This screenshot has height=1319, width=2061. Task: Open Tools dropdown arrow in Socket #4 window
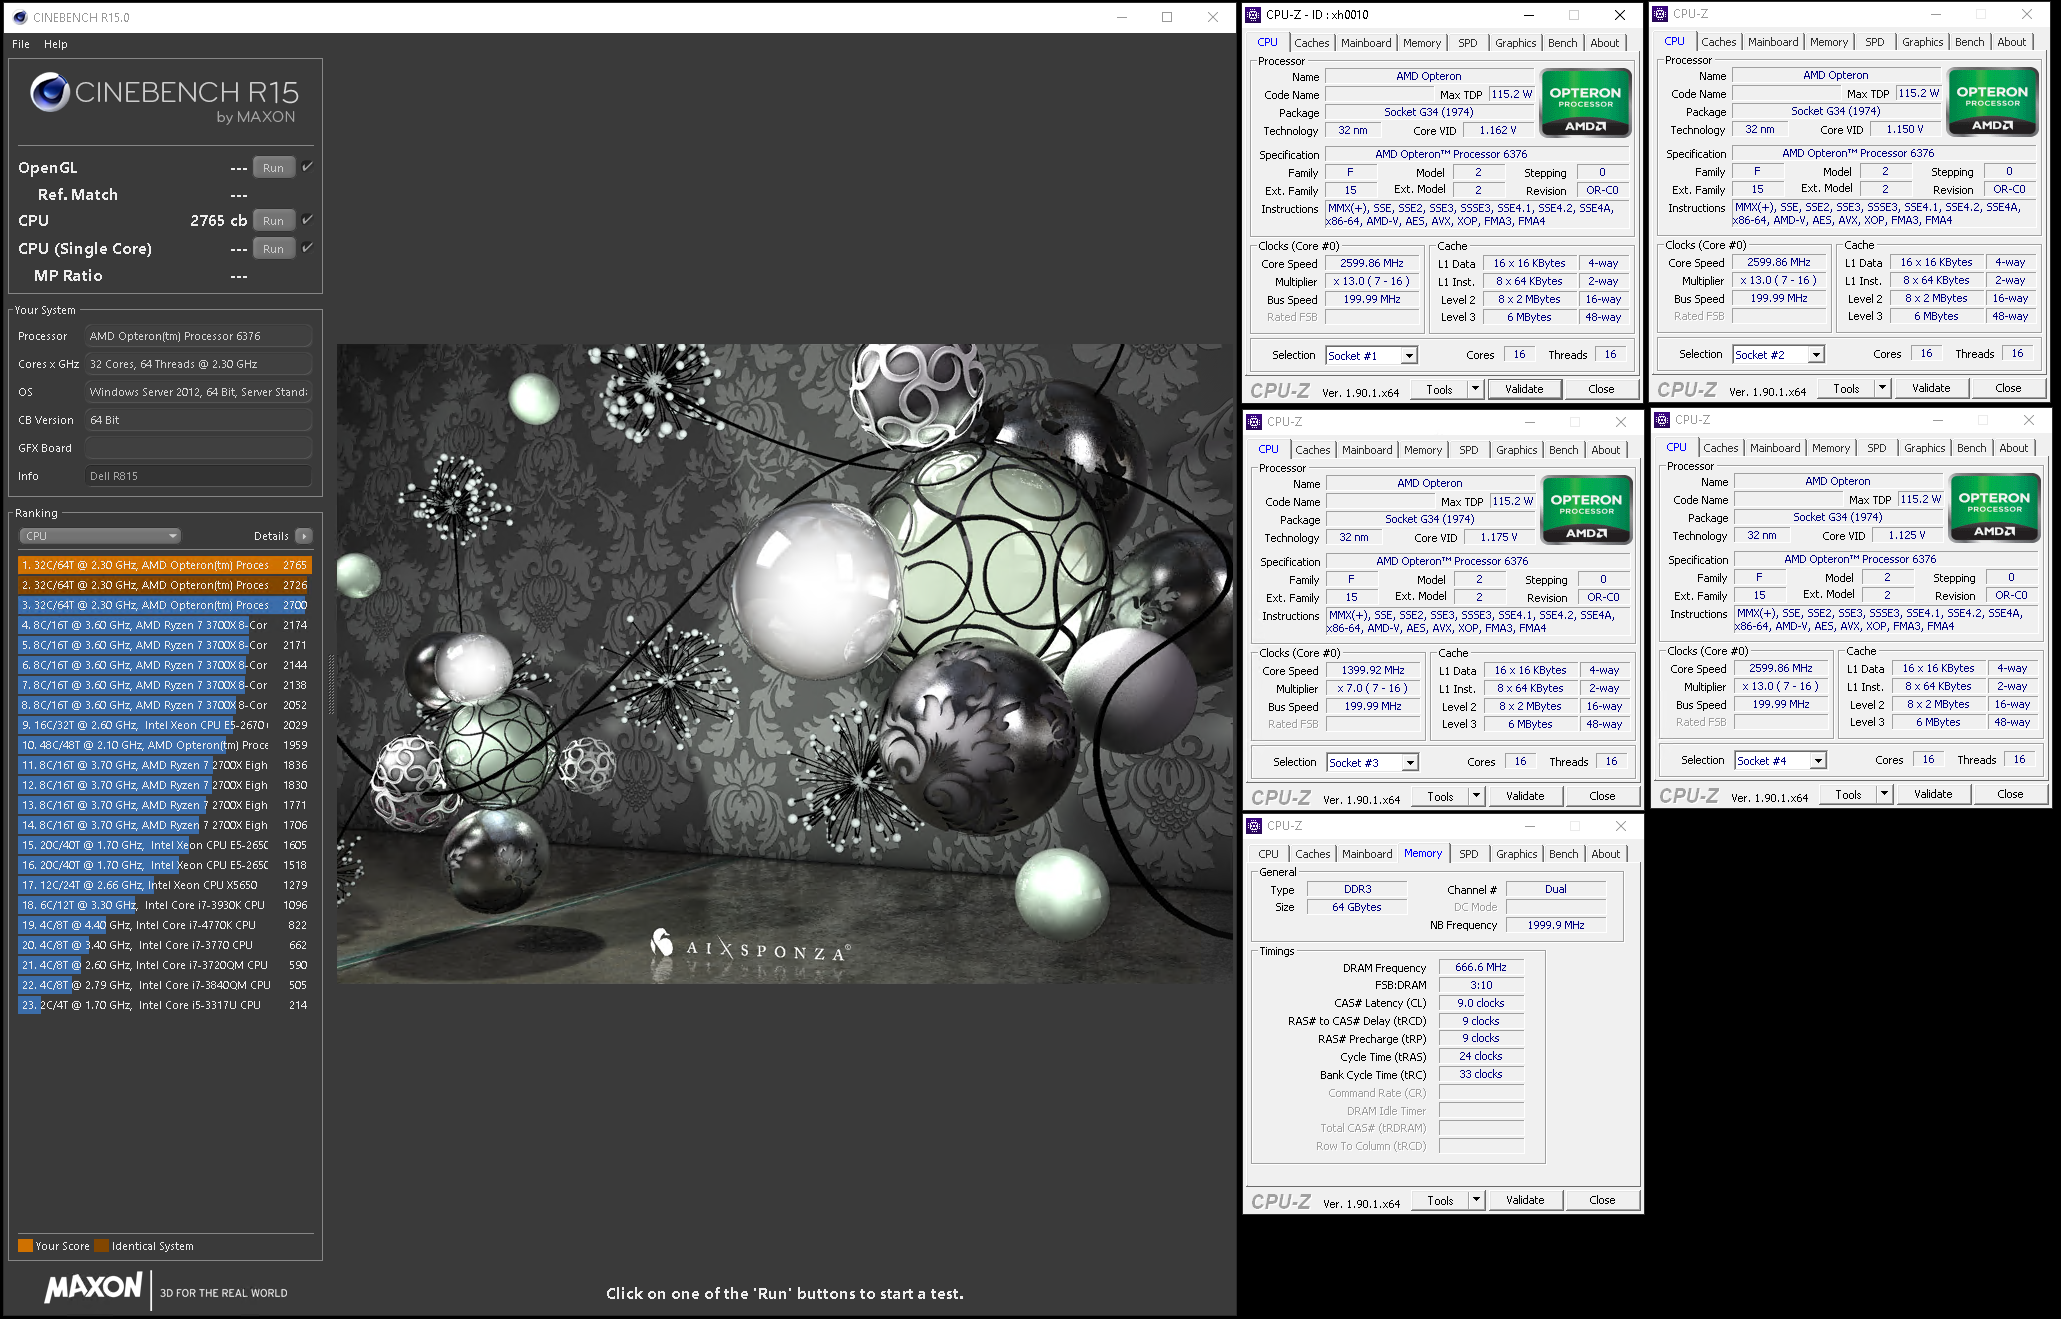tap(1884, 794)
